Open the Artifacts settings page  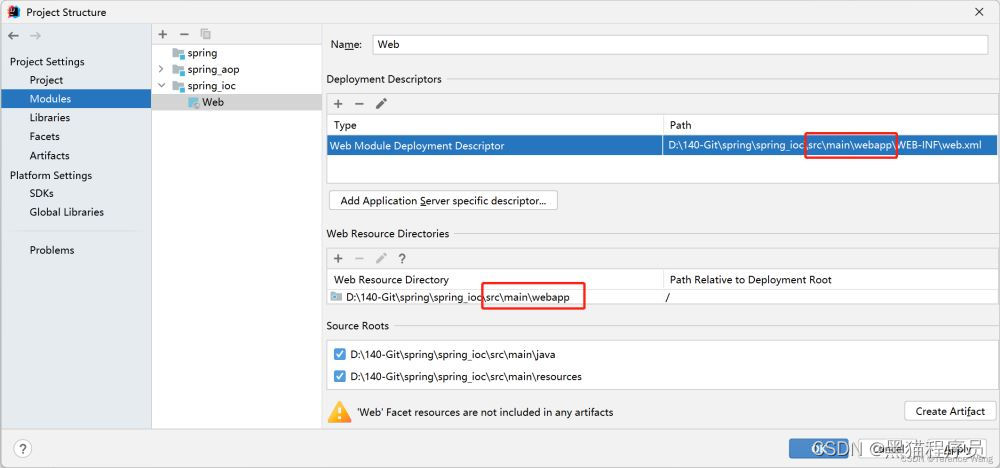(x=49, y=156)
